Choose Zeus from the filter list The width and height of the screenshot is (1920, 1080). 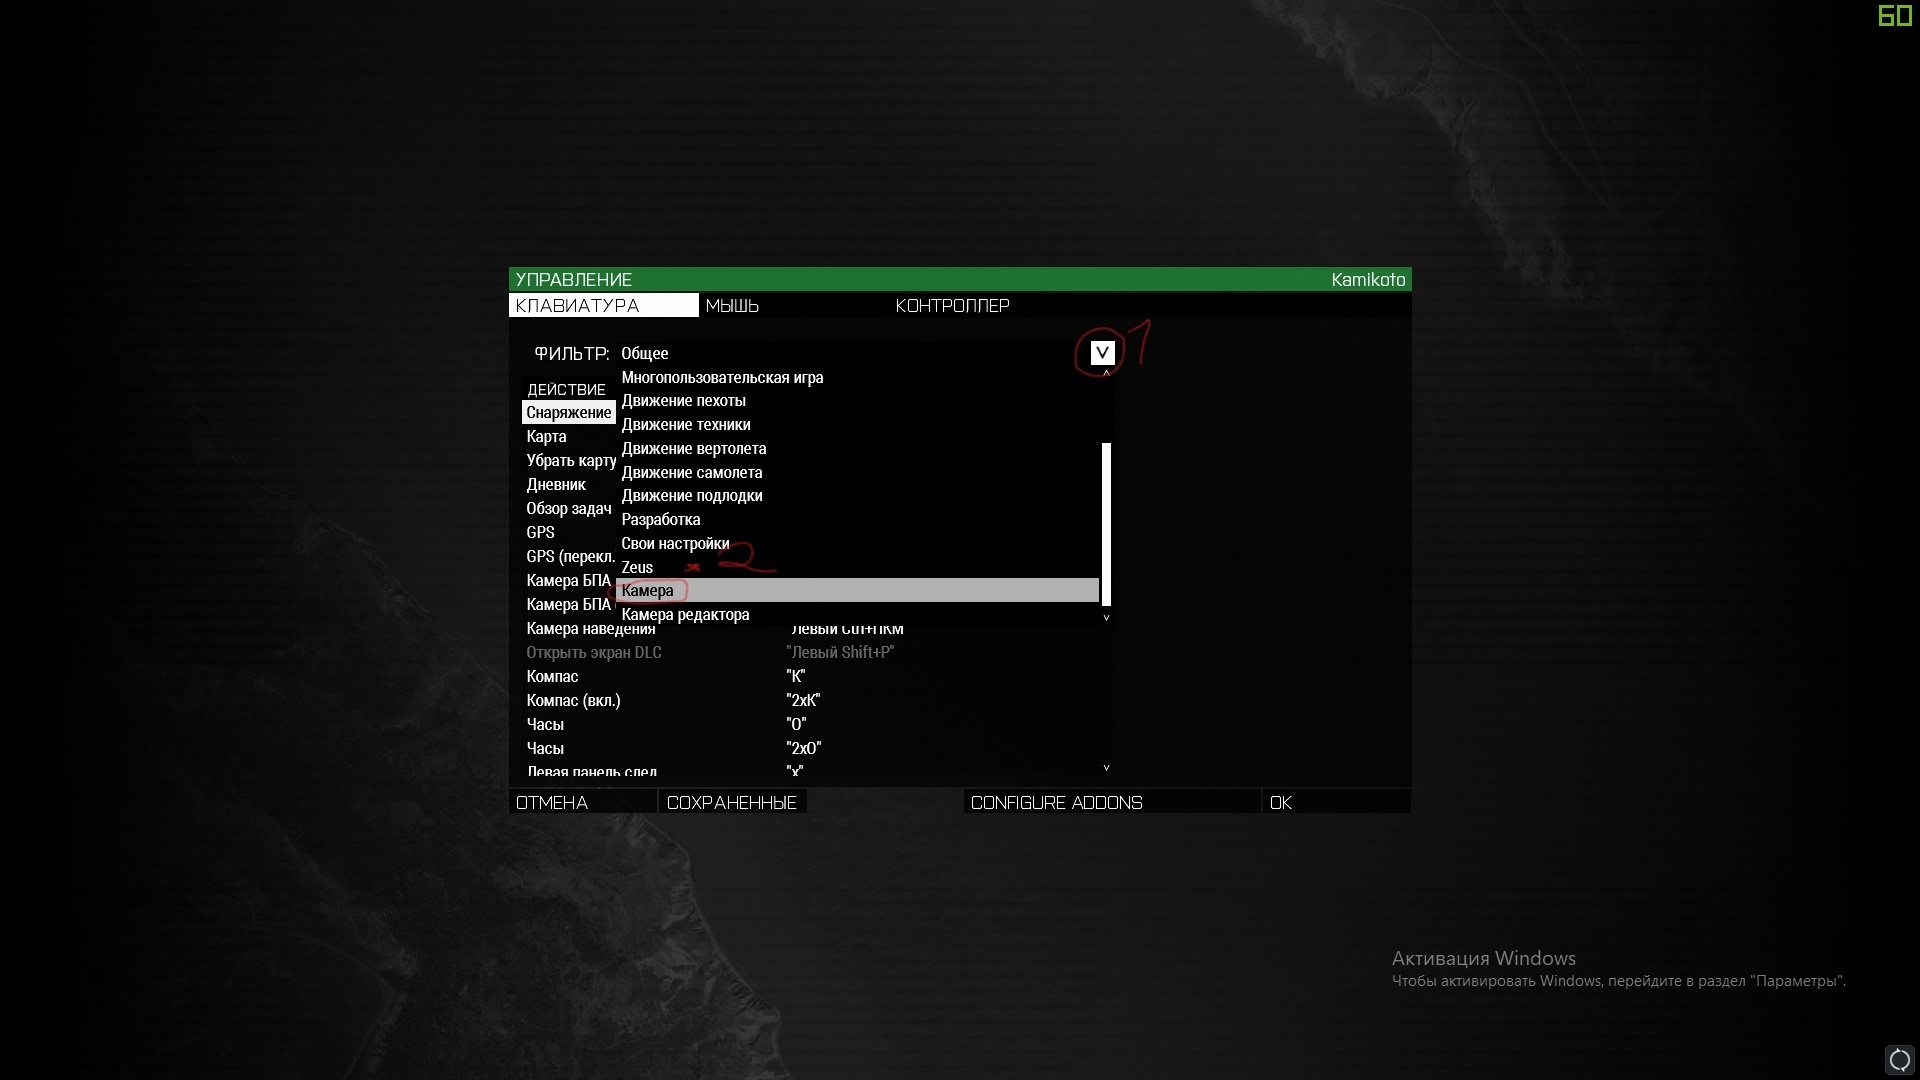tap(637, 567)
